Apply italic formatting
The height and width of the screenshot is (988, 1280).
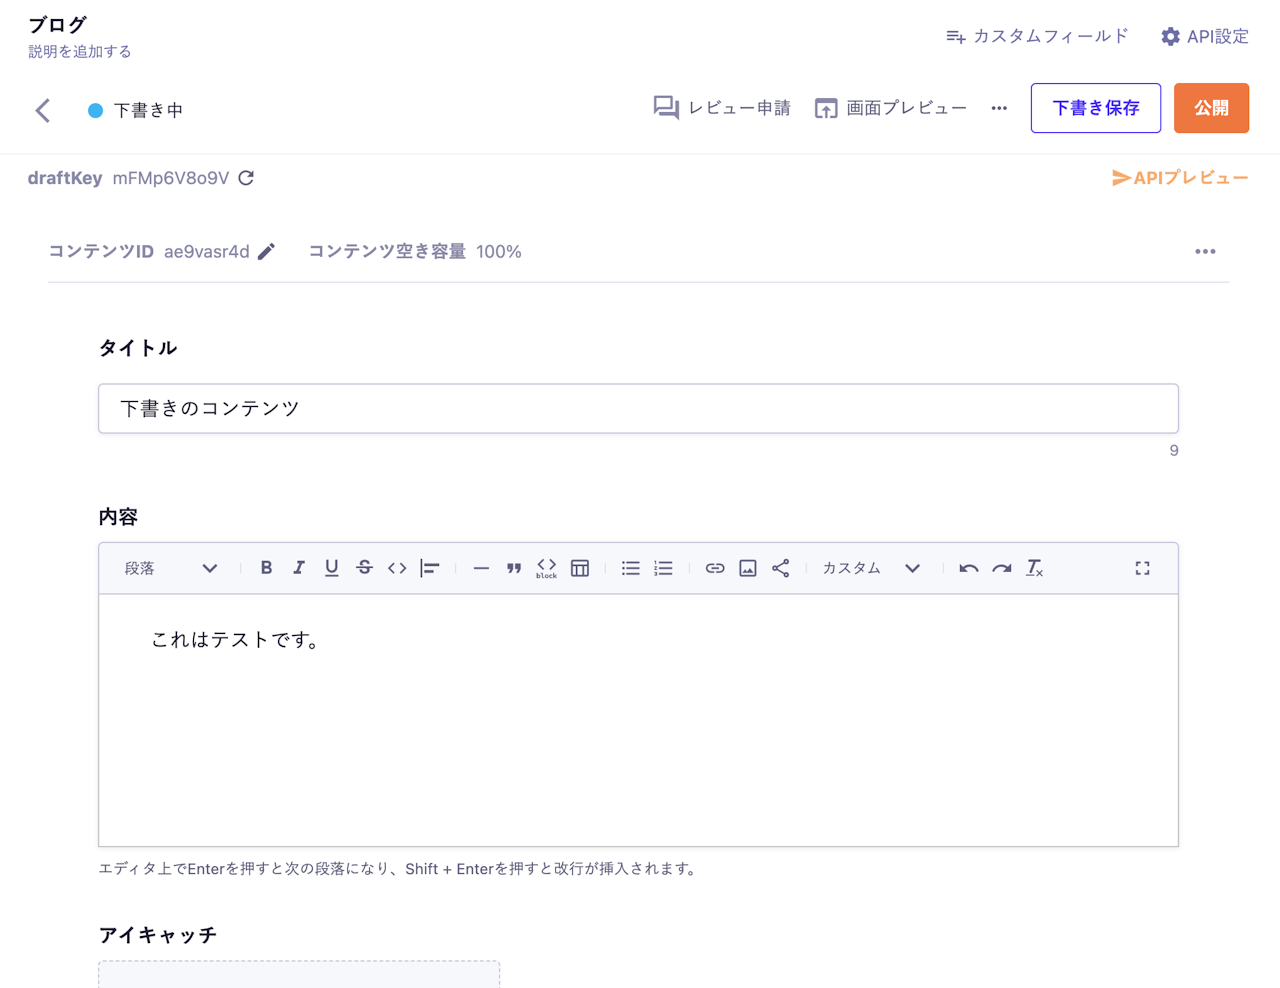point(299,567)
